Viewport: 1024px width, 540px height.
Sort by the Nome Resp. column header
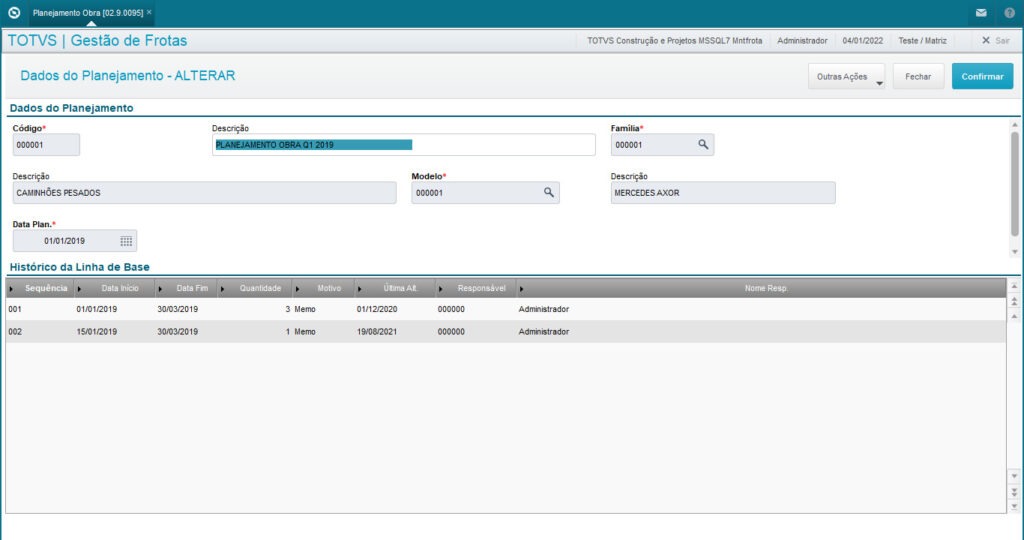click(x=761, y=288)
